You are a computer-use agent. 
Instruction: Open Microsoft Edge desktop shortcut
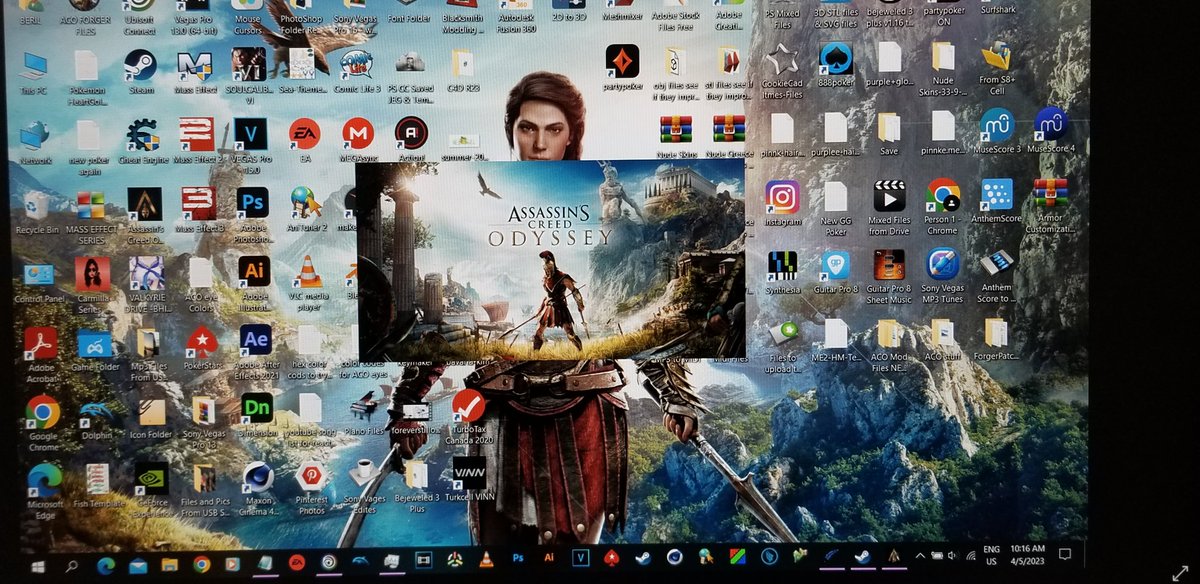[44, 490]
